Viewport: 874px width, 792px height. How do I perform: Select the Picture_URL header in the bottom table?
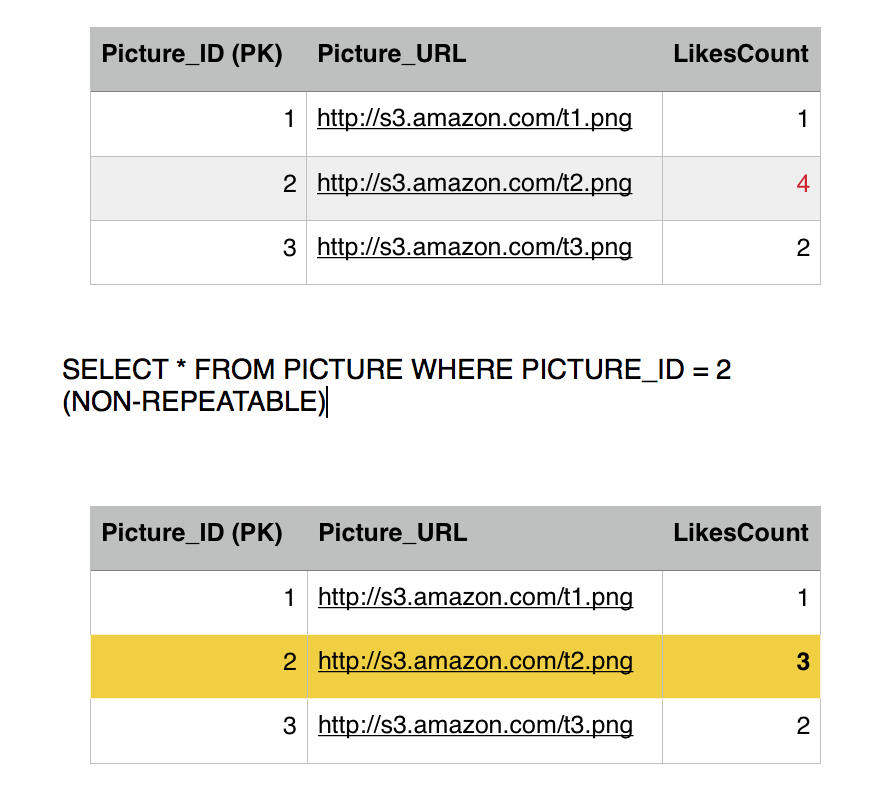pyautogui.click(x=393, y=533)
